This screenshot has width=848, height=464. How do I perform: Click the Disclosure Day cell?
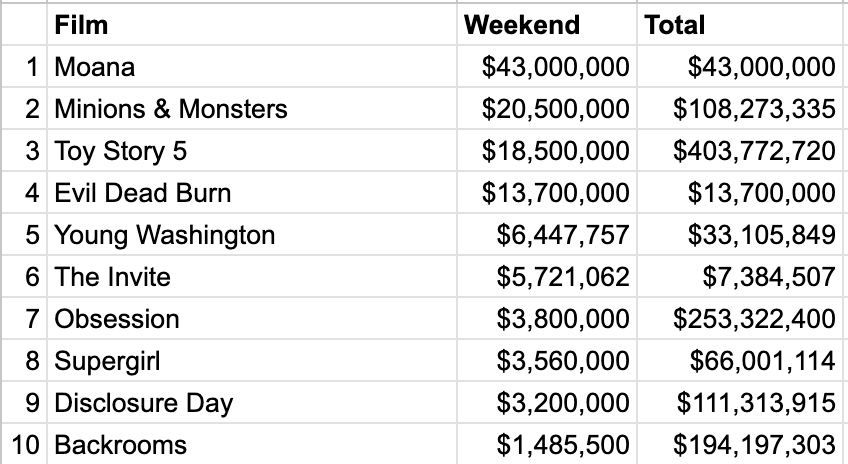252,403
